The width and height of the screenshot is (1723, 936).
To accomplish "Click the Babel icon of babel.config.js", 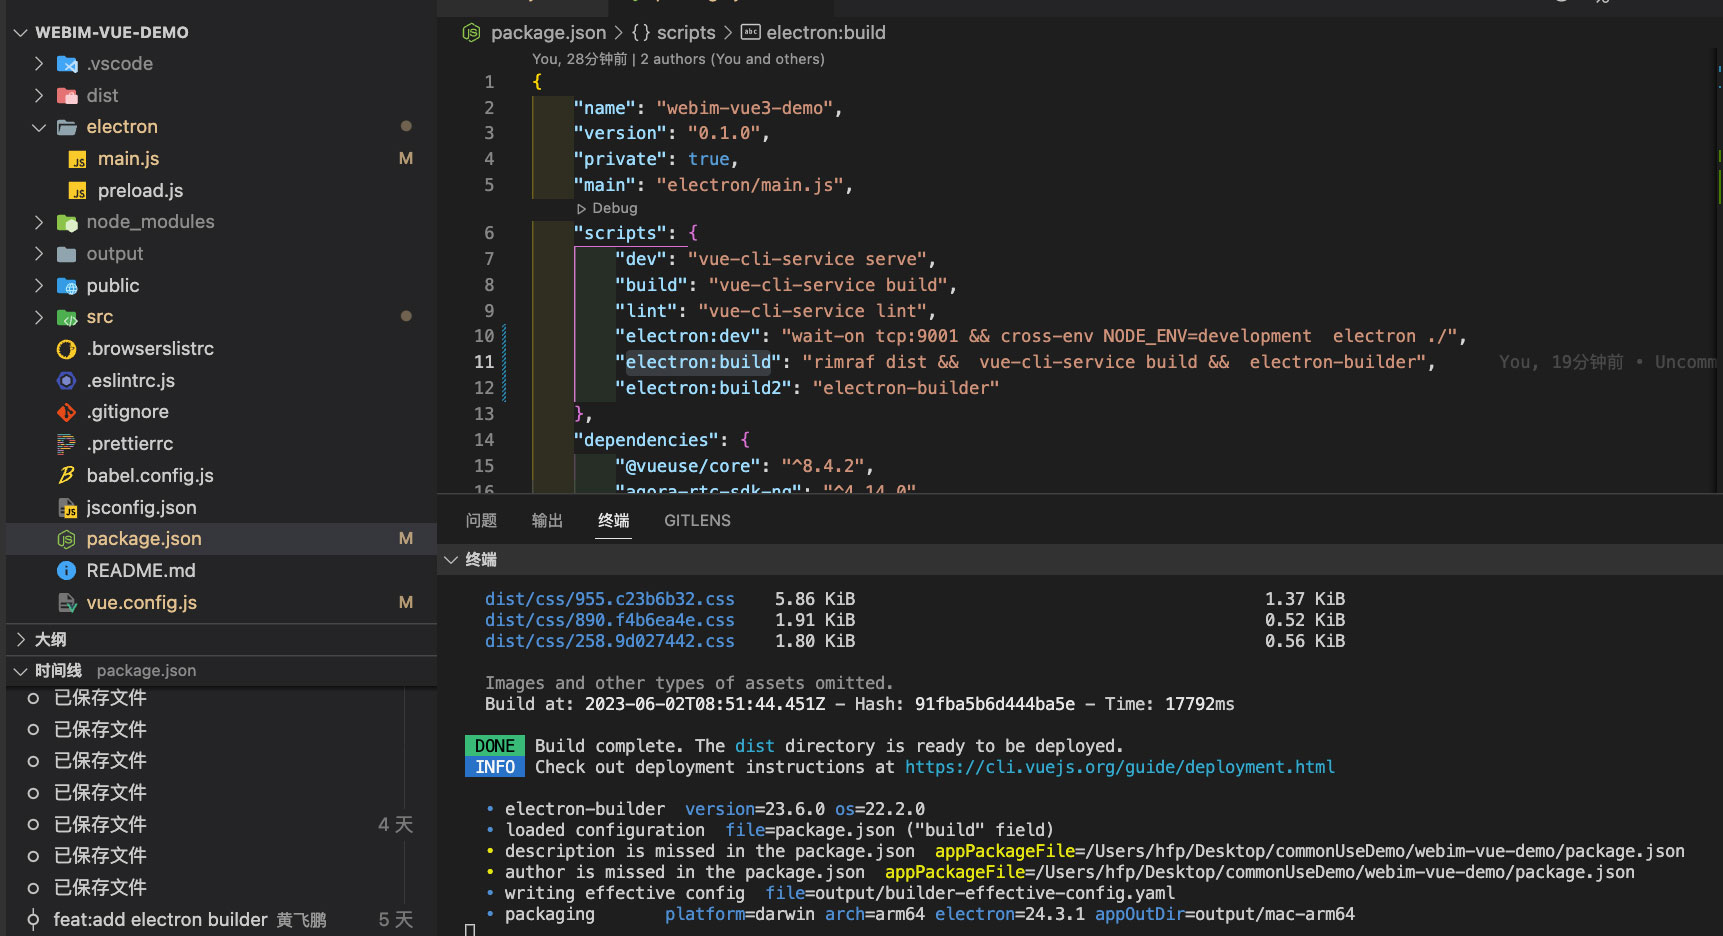I will [67, 476].
